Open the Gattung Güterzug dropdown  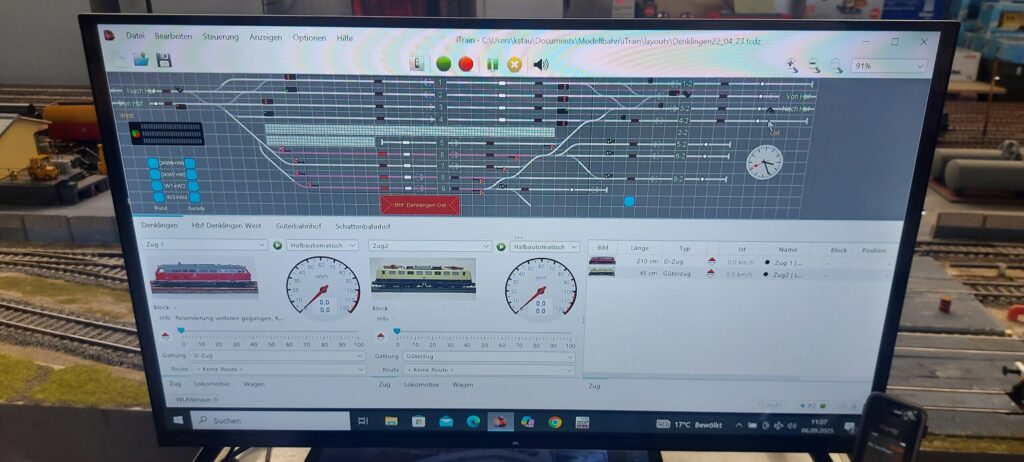476,356
